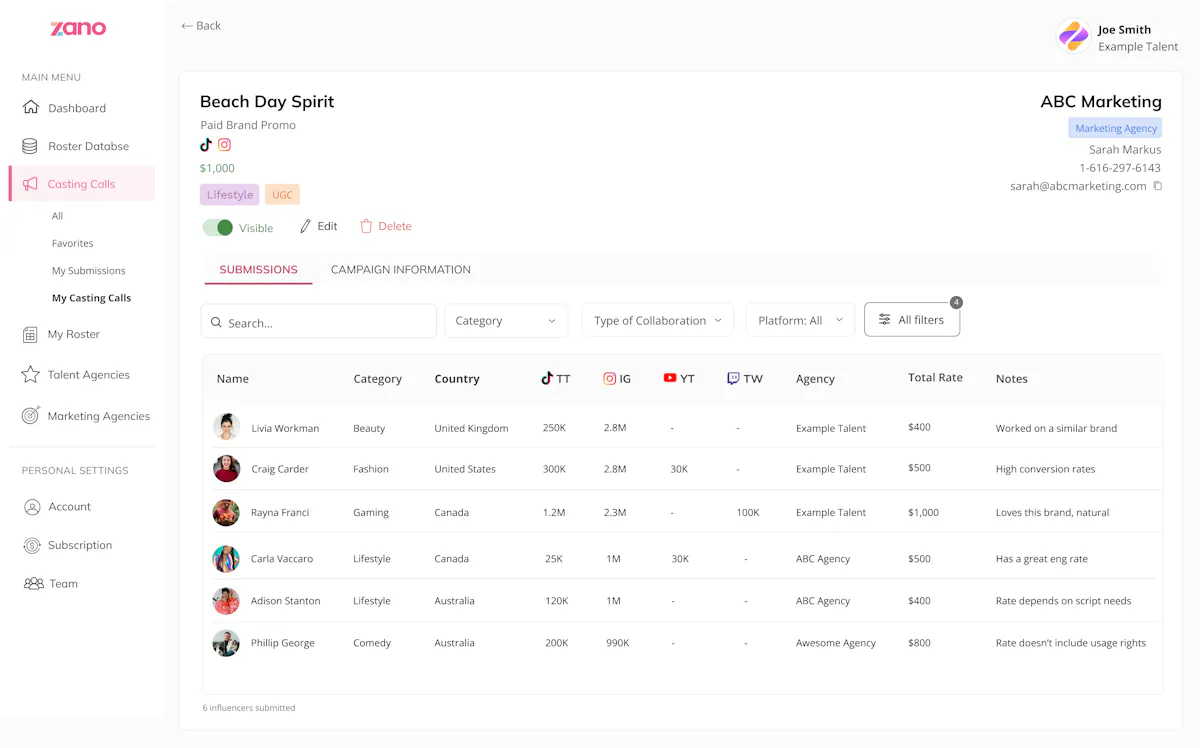Click the Subscription icon
The height and width of the screenshot is (748, 1200).
pyautogui.click(x=32, y=545)
